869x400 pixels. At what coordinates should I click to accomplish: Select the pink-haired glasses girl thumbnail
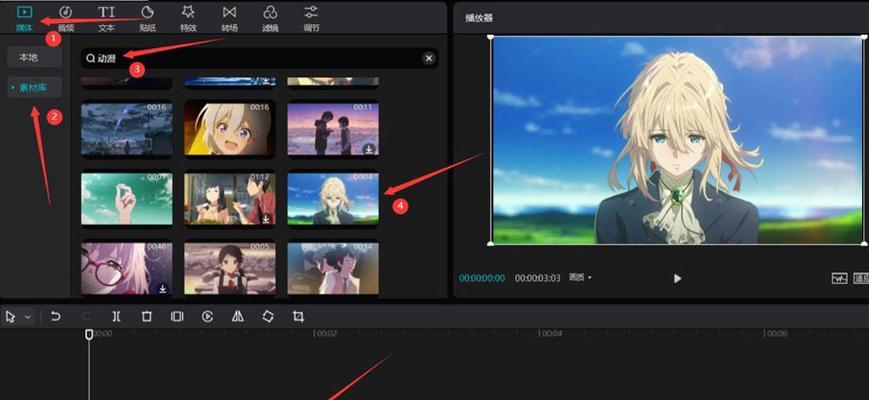pos(127,269)
